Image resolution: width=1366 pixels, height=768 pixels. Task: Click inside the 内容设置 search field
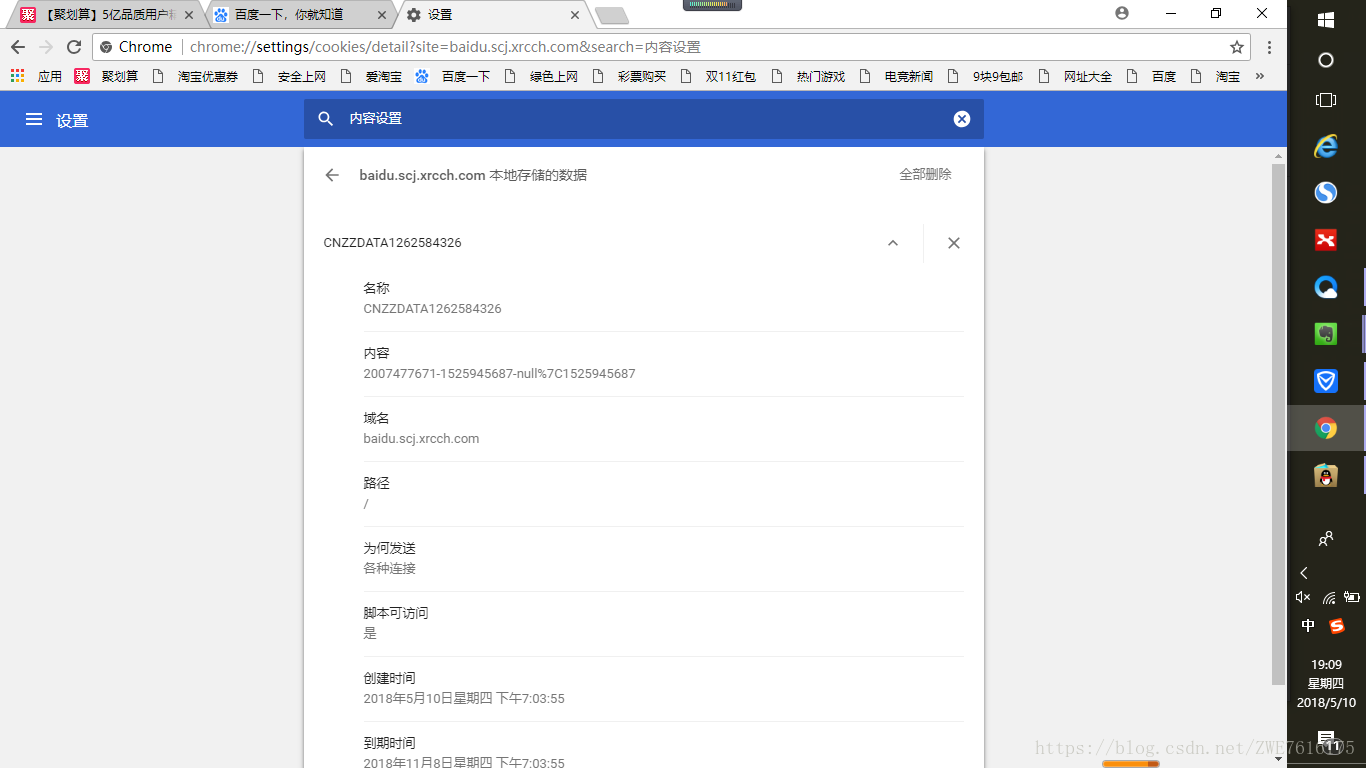click(x=644, y=119)
